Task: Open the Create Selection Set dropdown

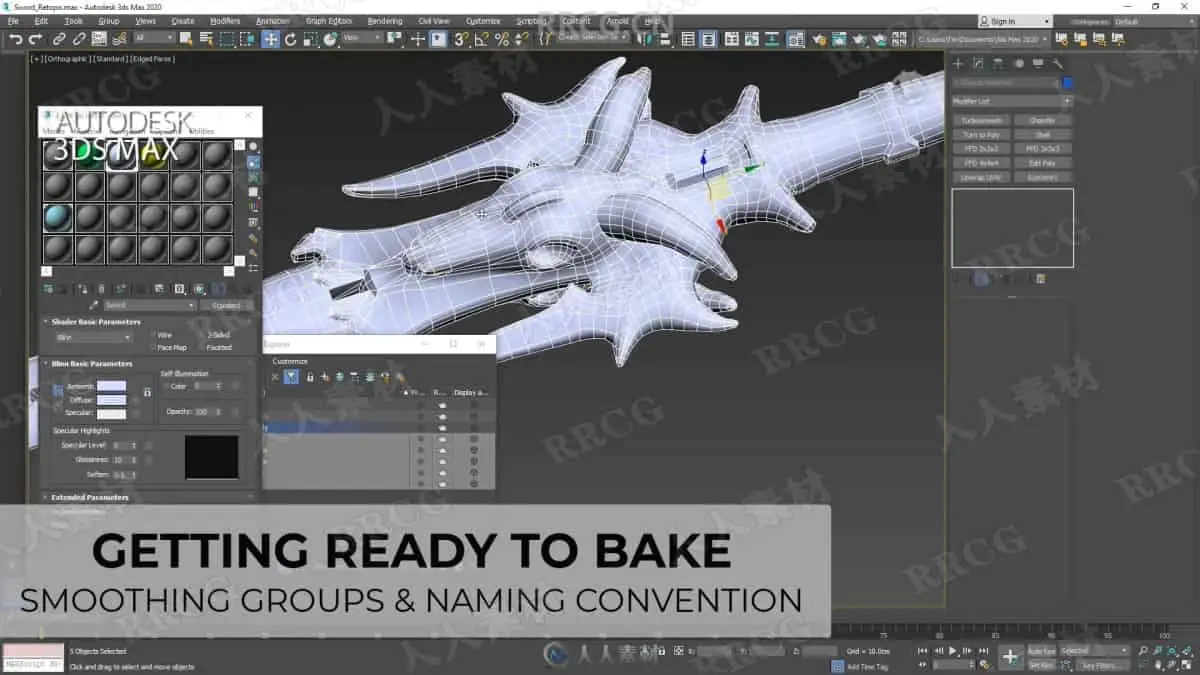Action: pos(594,38)
